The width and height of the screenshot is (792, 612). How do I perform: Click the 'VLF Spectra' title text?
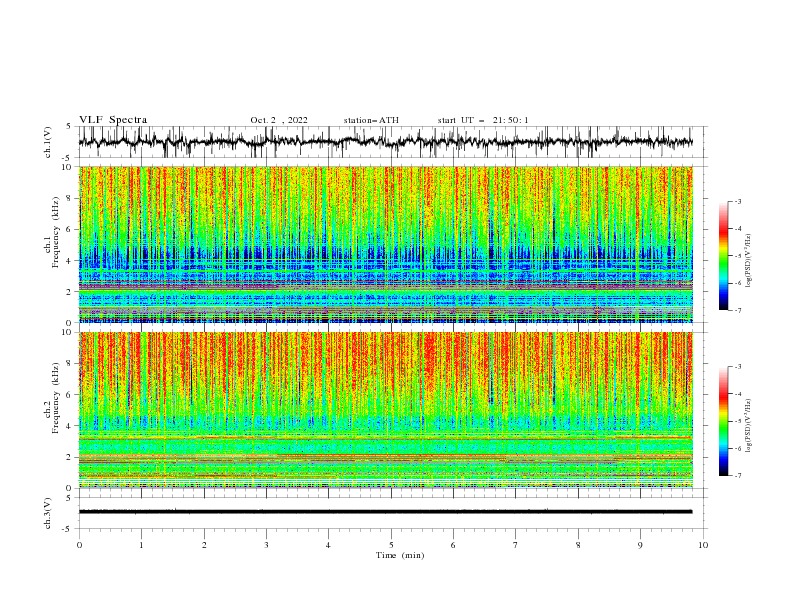click(x=113, y=120)
